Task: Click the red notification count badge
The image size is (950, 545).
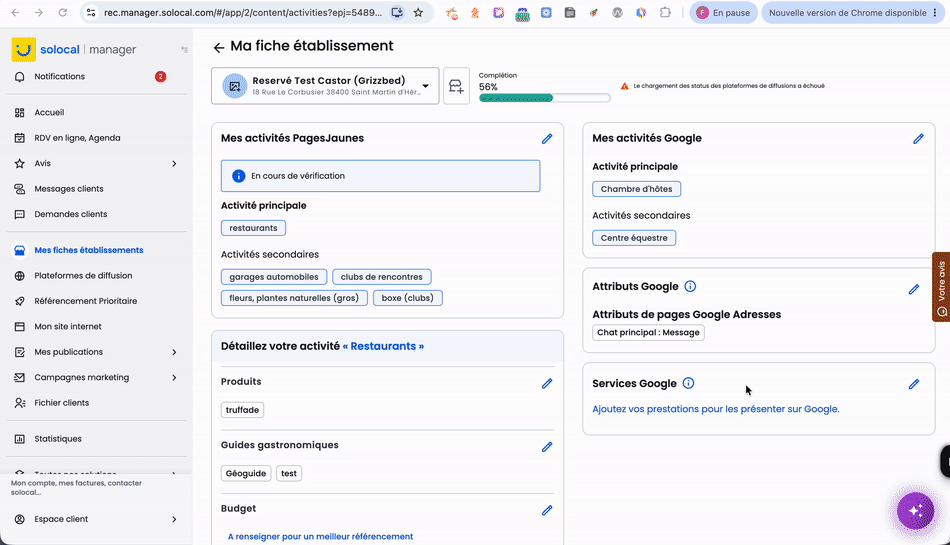Action: [160, 77]
